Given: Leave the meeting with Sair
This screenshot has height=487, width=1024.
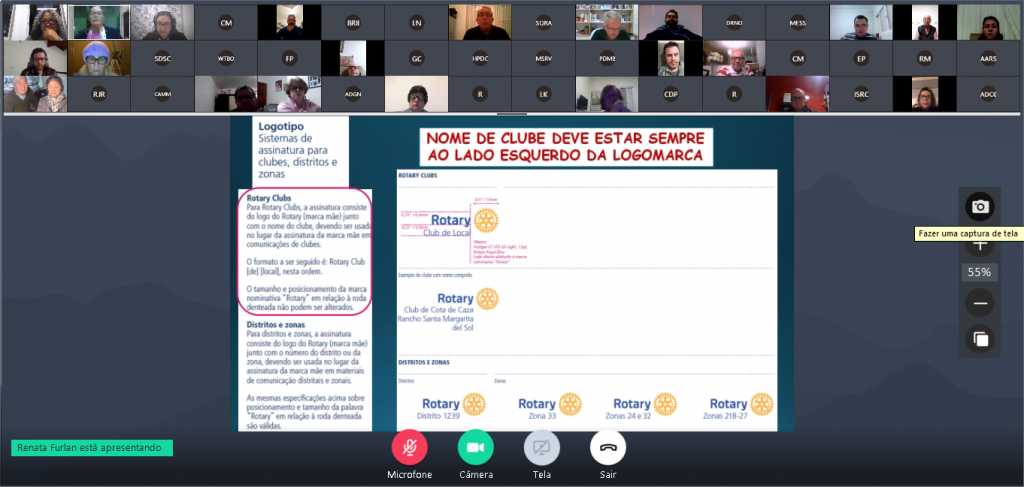Looking at the screenshot, I should click(x=607, y=447).
